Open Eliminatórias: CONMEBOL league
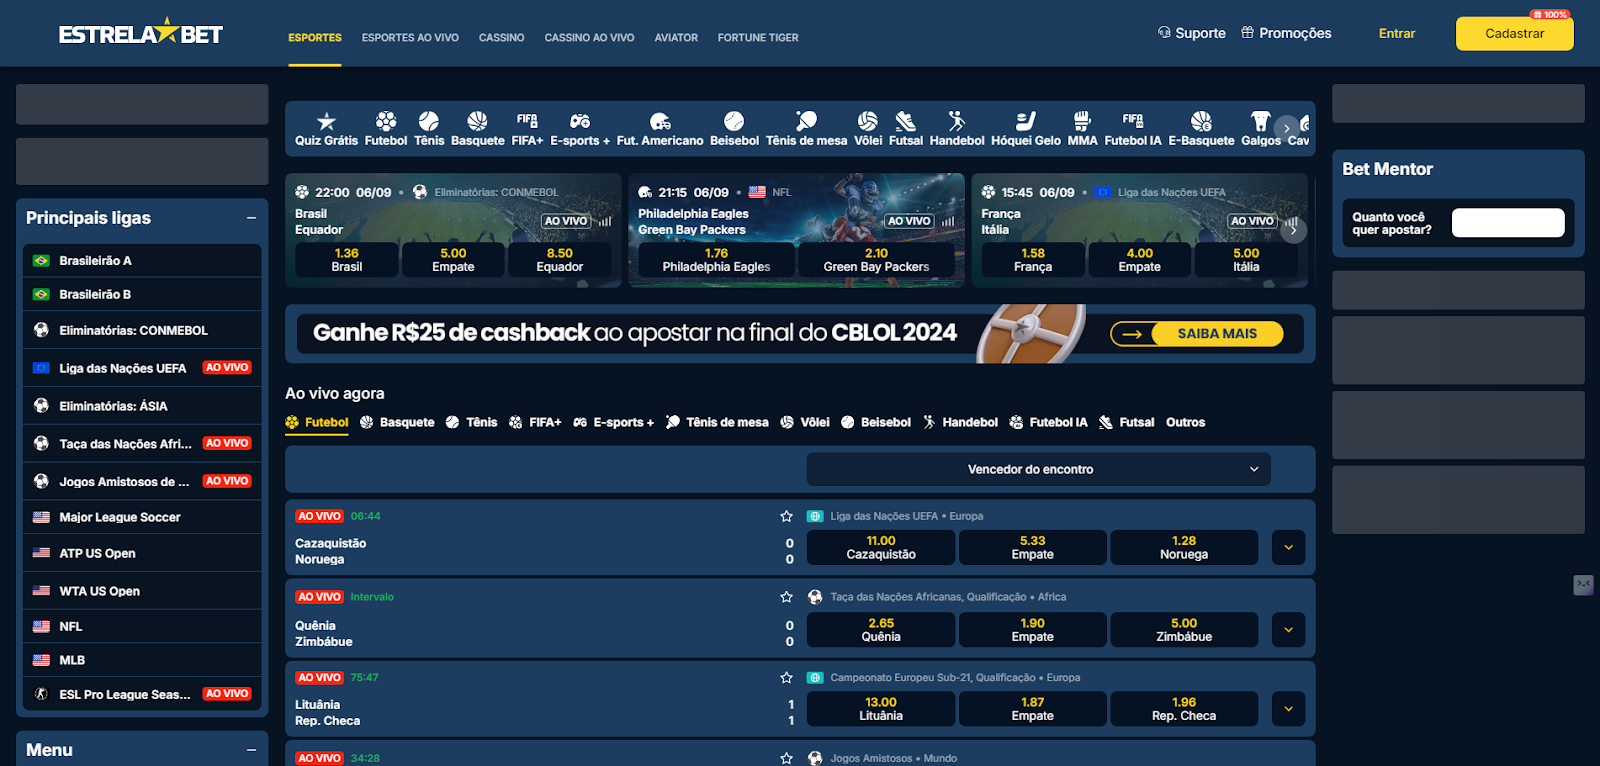 pyautogui.click(x=142, y=330)
